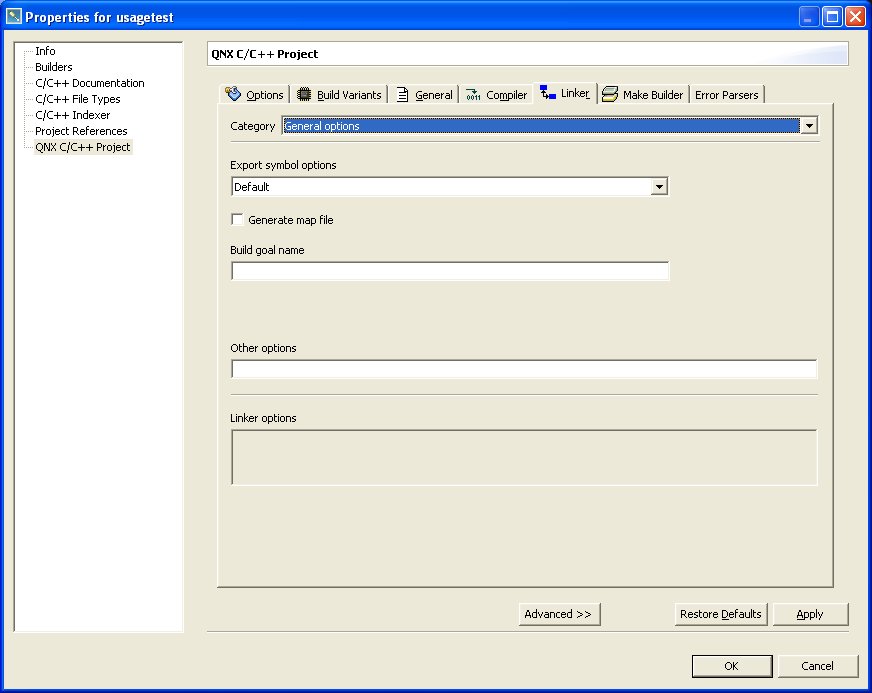The height and width of the screenshot is (693, 872).
Task: Select Project References in the sidebar
Action: coord(80,131)
